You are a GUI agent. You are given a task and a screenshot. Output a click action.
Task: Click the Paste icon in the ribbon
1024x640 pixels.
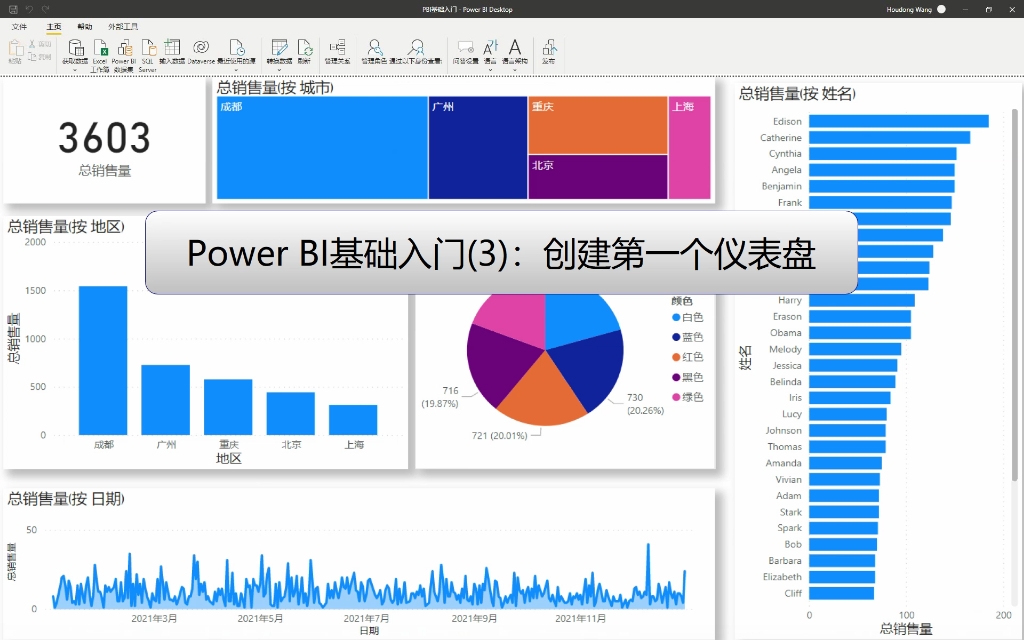pyautogui.click(x=15, y=48)
